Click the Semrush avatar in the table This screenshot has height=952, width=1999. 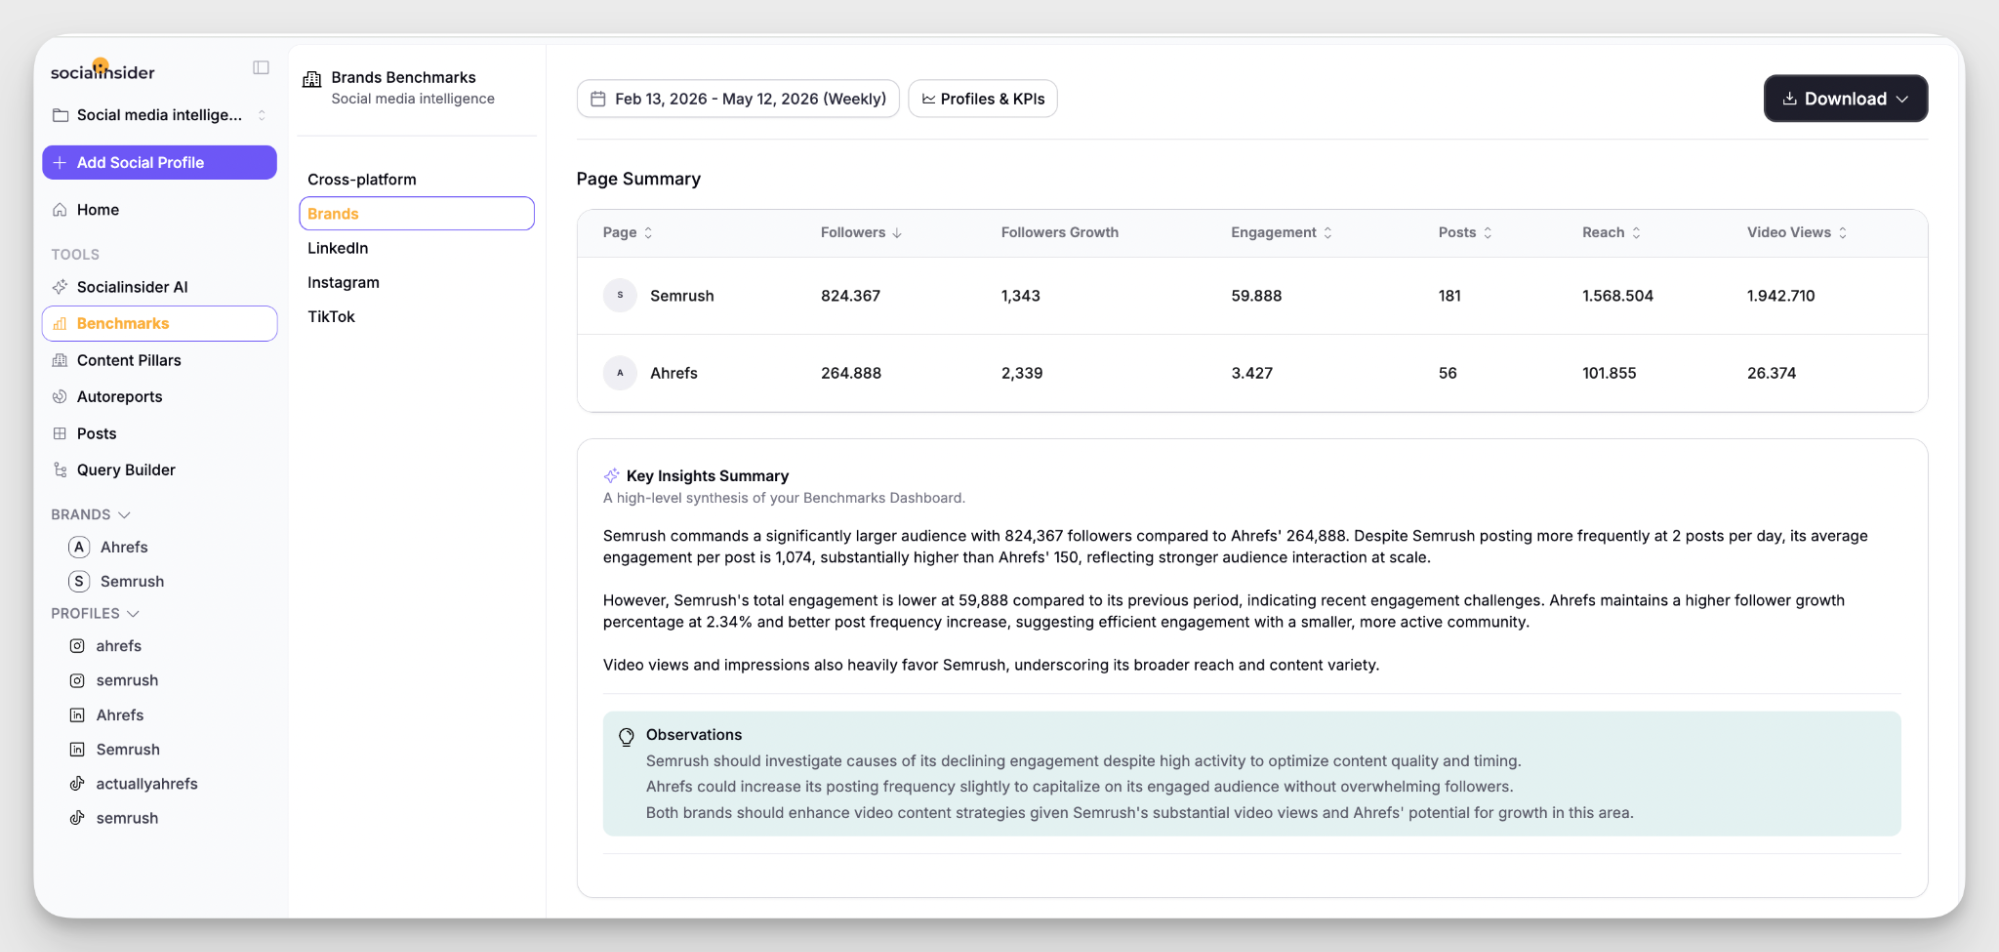coord(620,296)
